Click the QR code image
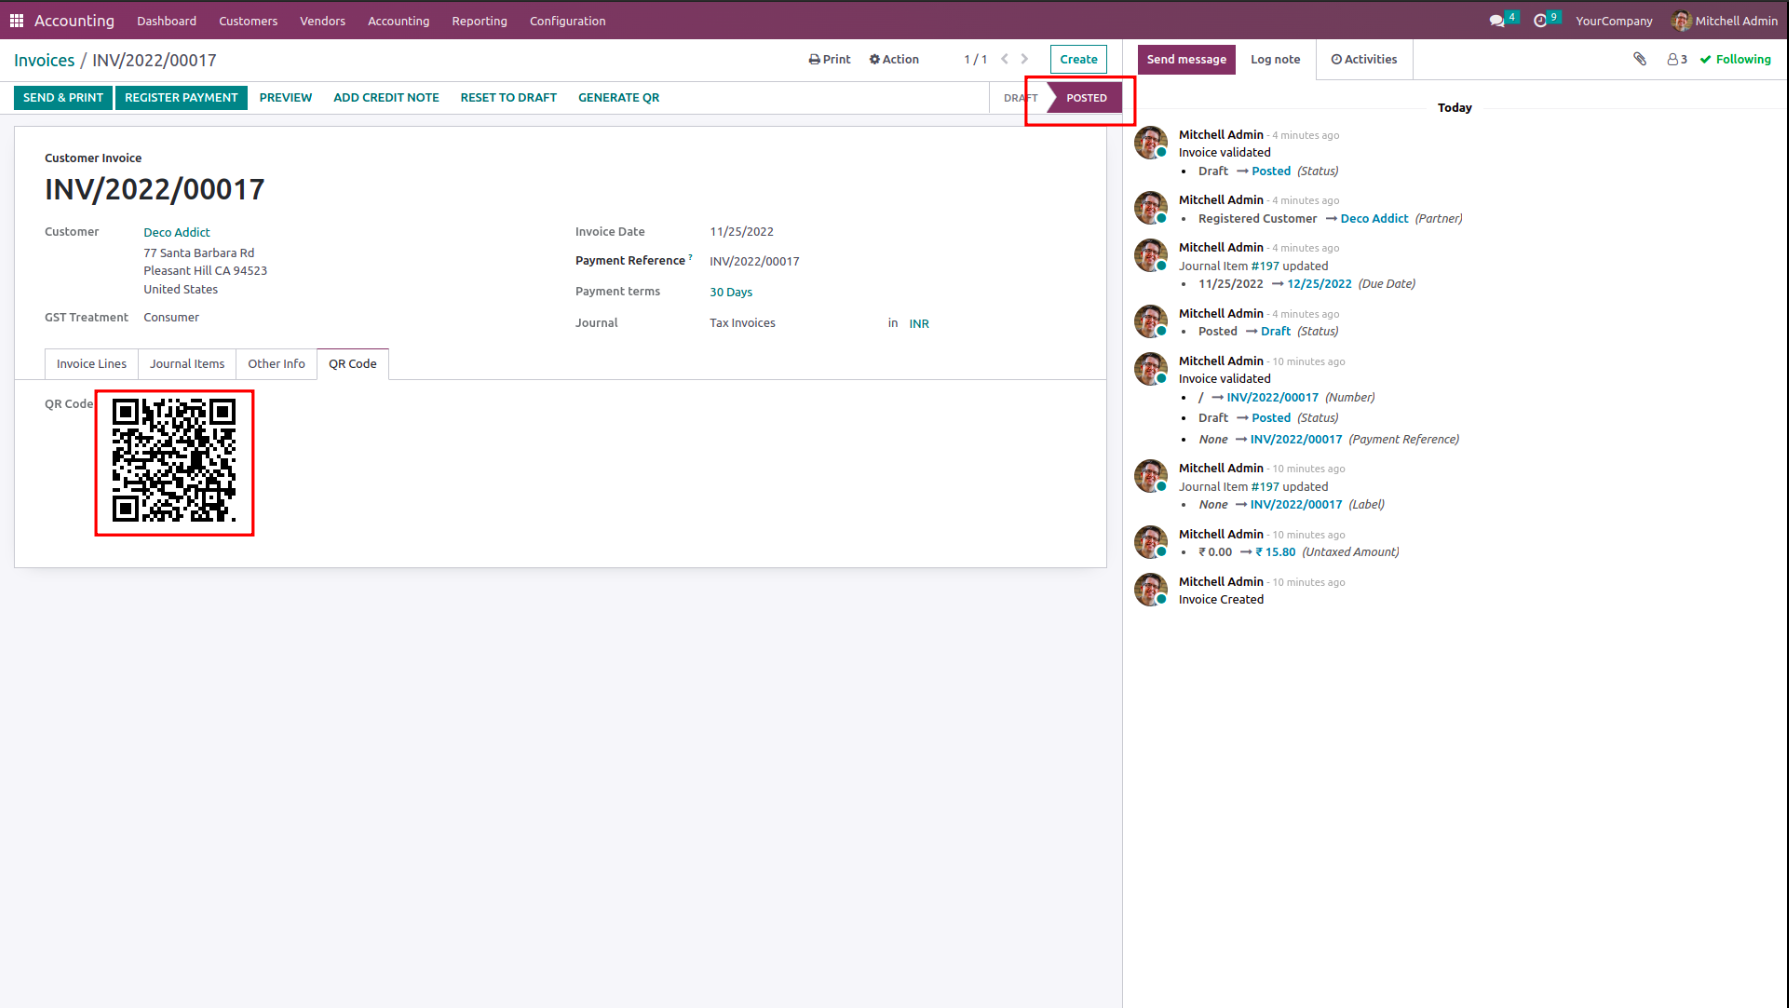The width and height of the screenshot is (1789, 1008). 174,461
